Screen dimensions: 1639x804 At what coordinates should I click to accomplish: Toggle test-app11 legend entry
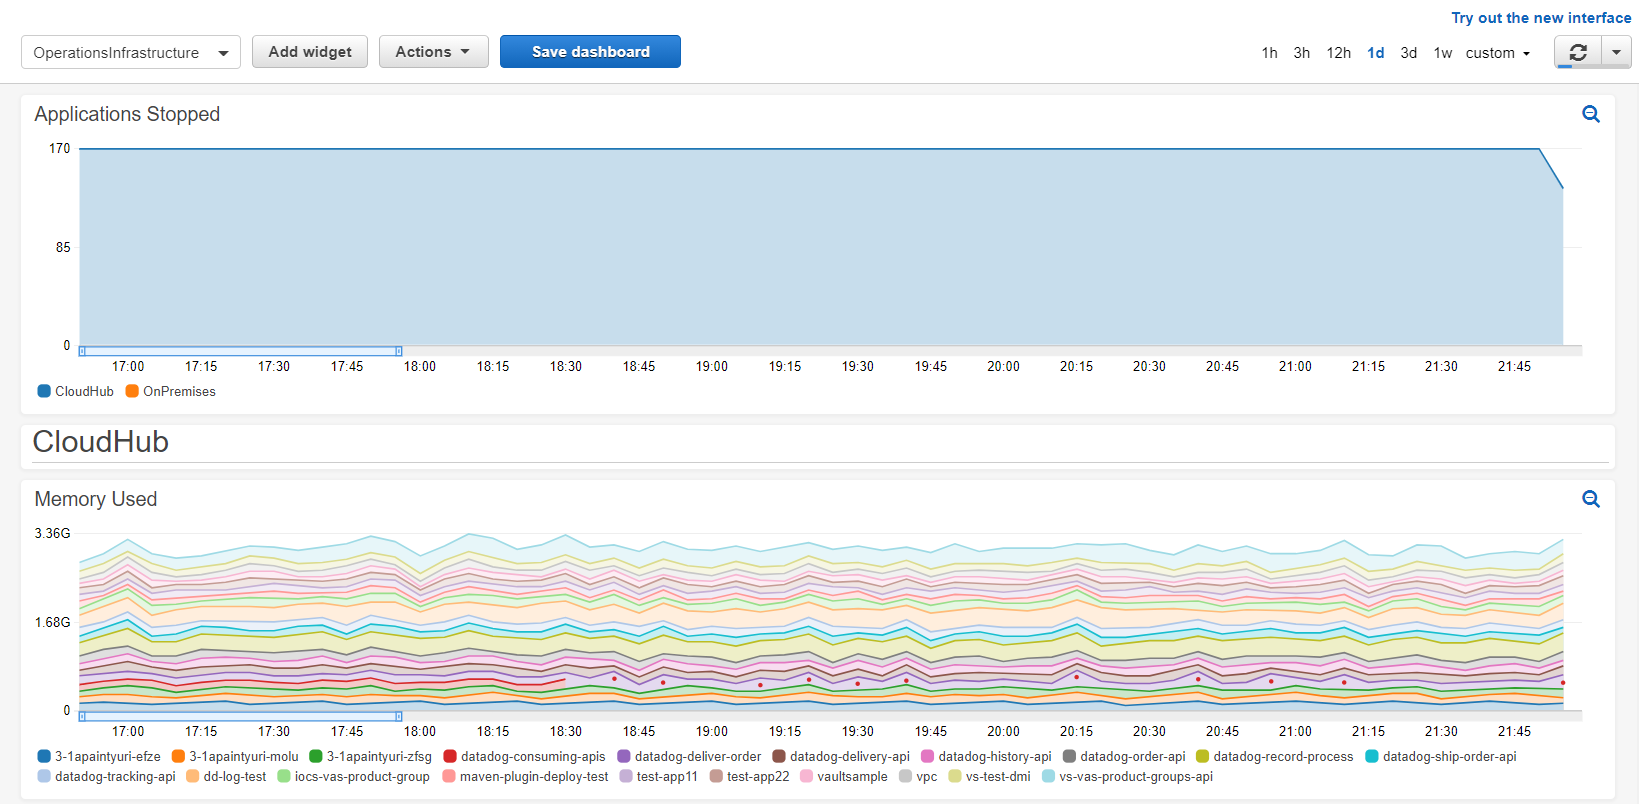659,776
